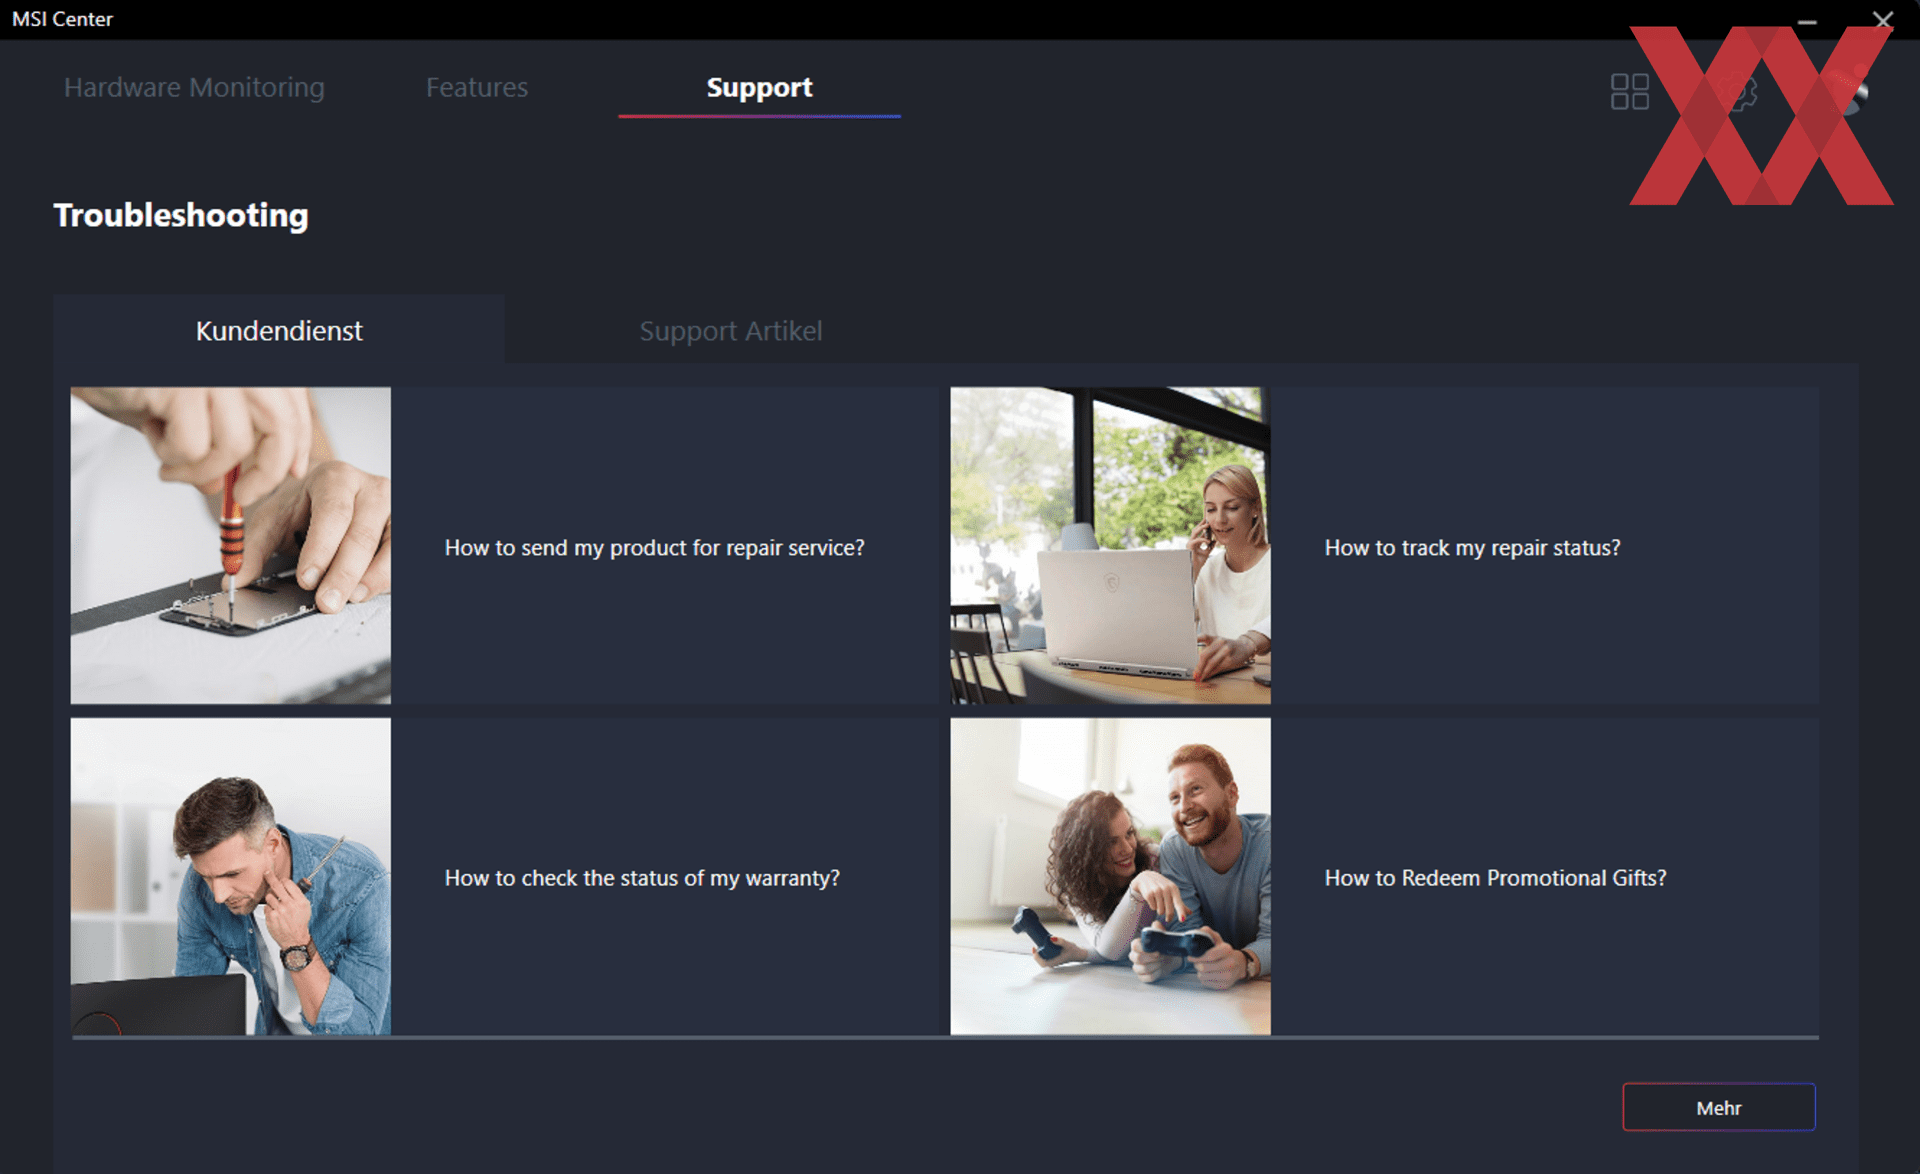Select the Support tab
Image resolution: width=1920 pixels, height=1174 pixels.
759,87
